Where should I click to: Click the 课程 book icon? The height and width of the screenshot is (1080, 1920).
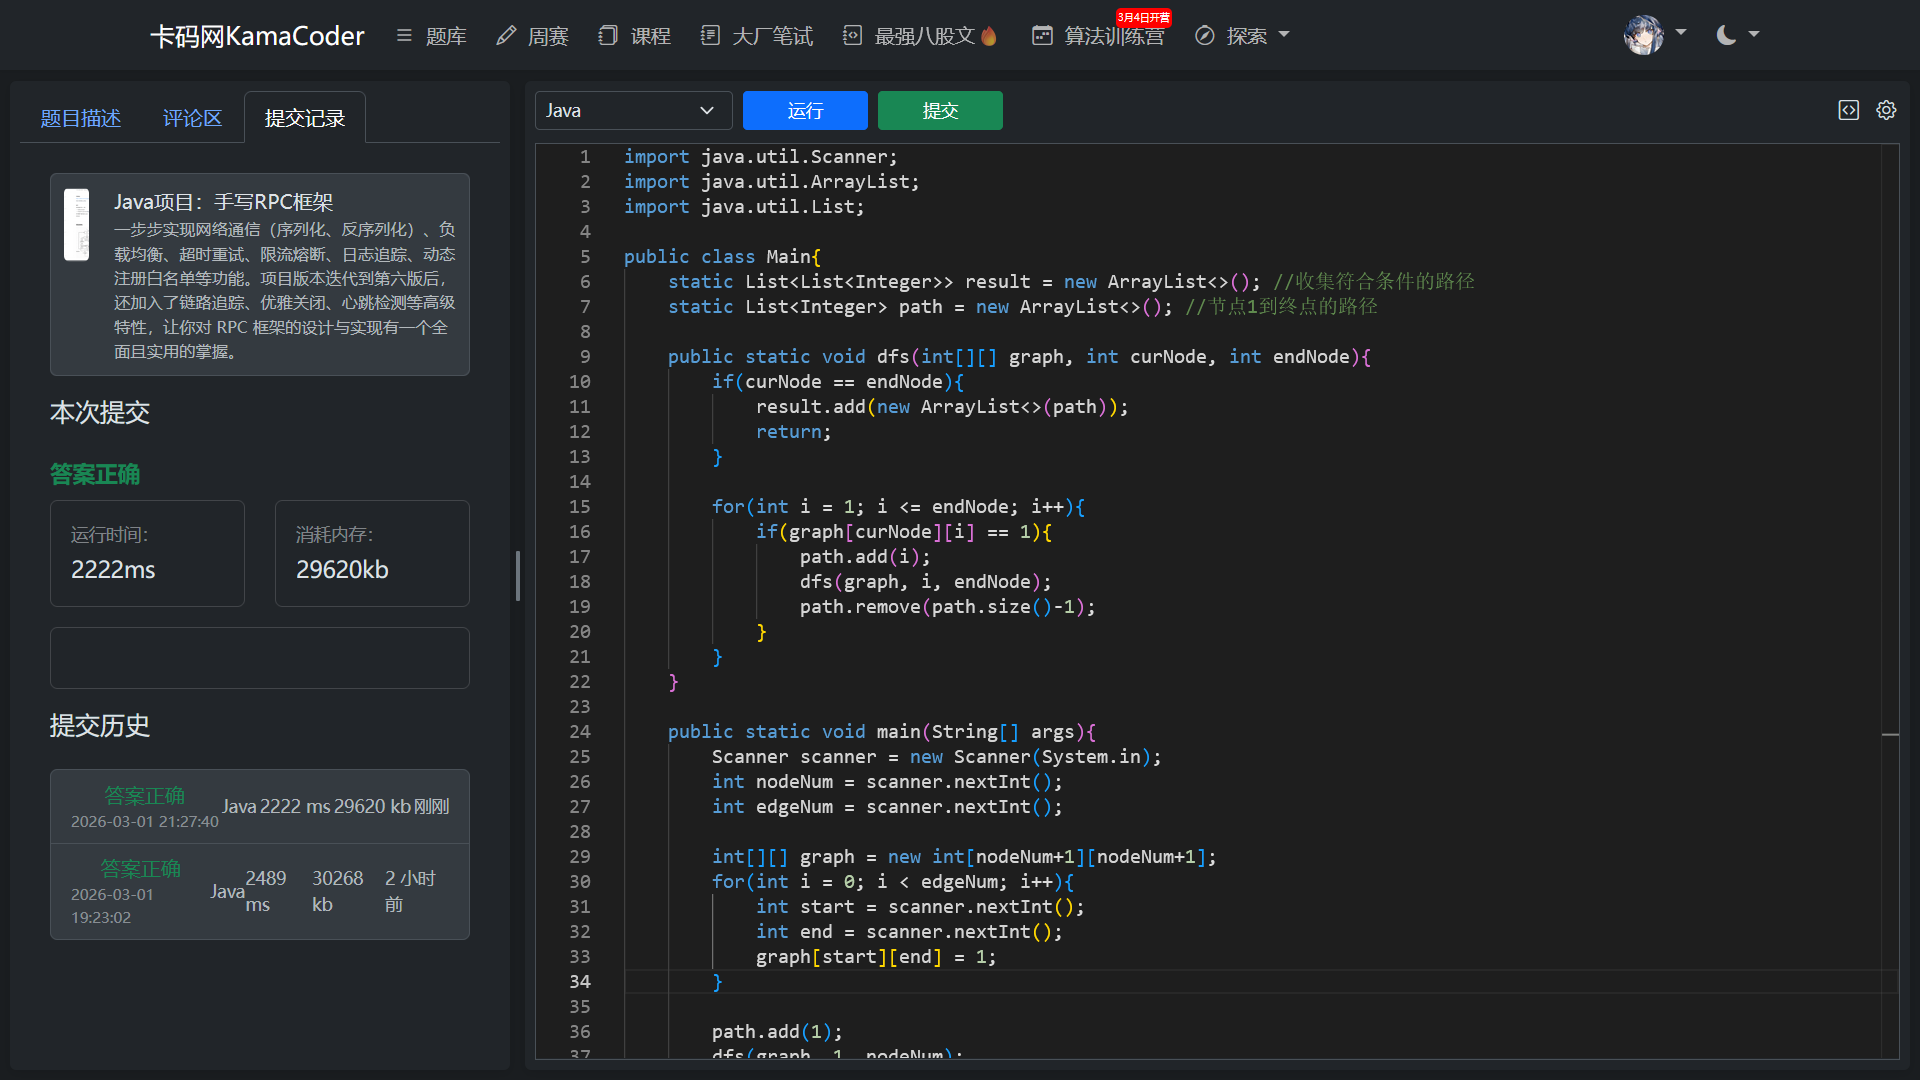coord(607,36)
